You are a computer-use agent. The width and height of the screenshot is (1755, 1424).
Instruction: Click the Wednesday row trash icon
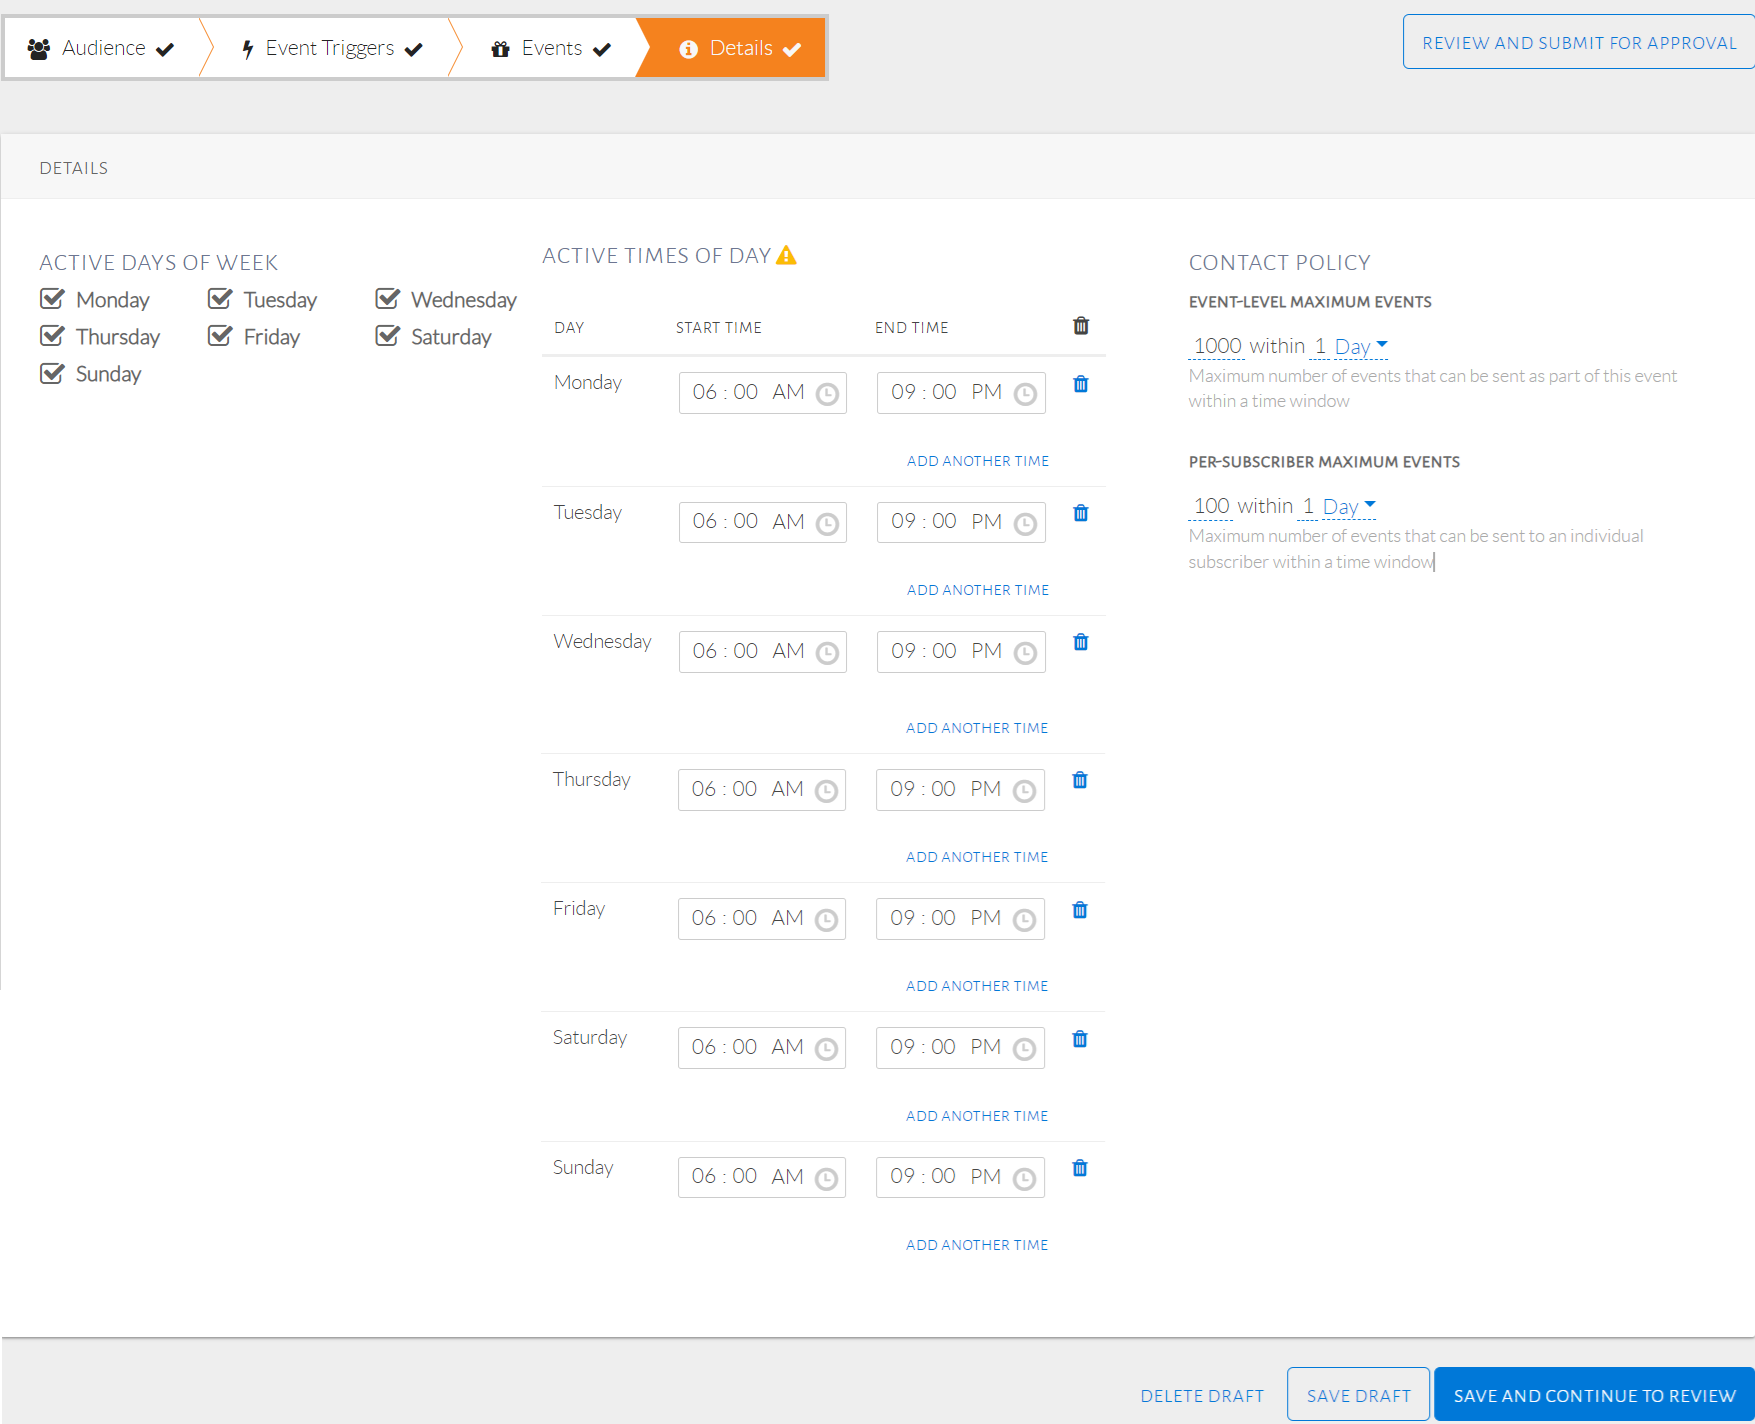pos(1080,642)
